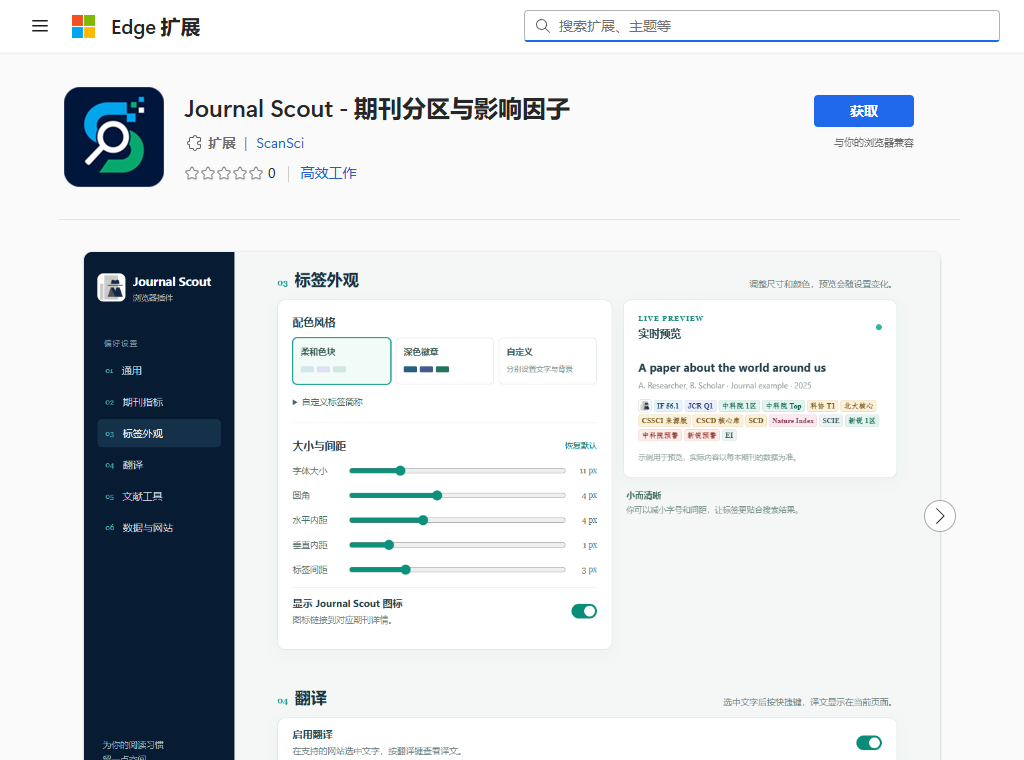
Task: Click the IF 86.1 tag
Action: pyautogui.click(x=667, y=405)
